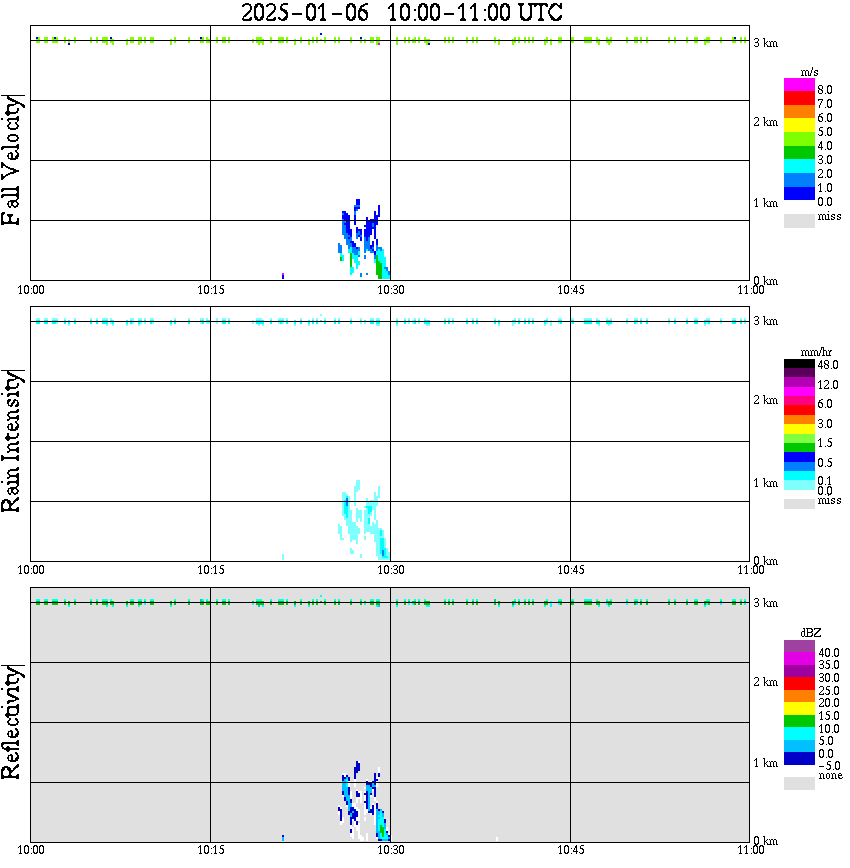
Task: Click the 10:45 tick label under Fall Velocity
Action: coord(570,290)
